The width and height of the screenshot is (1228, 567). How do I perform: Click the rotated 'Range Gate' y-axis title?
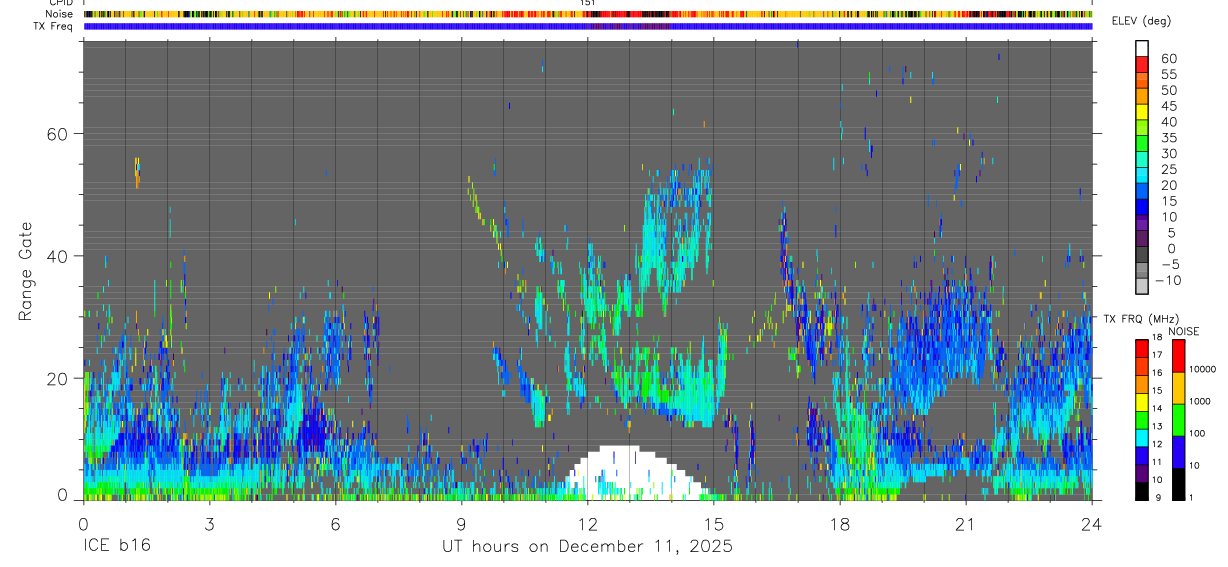point(27,271)
